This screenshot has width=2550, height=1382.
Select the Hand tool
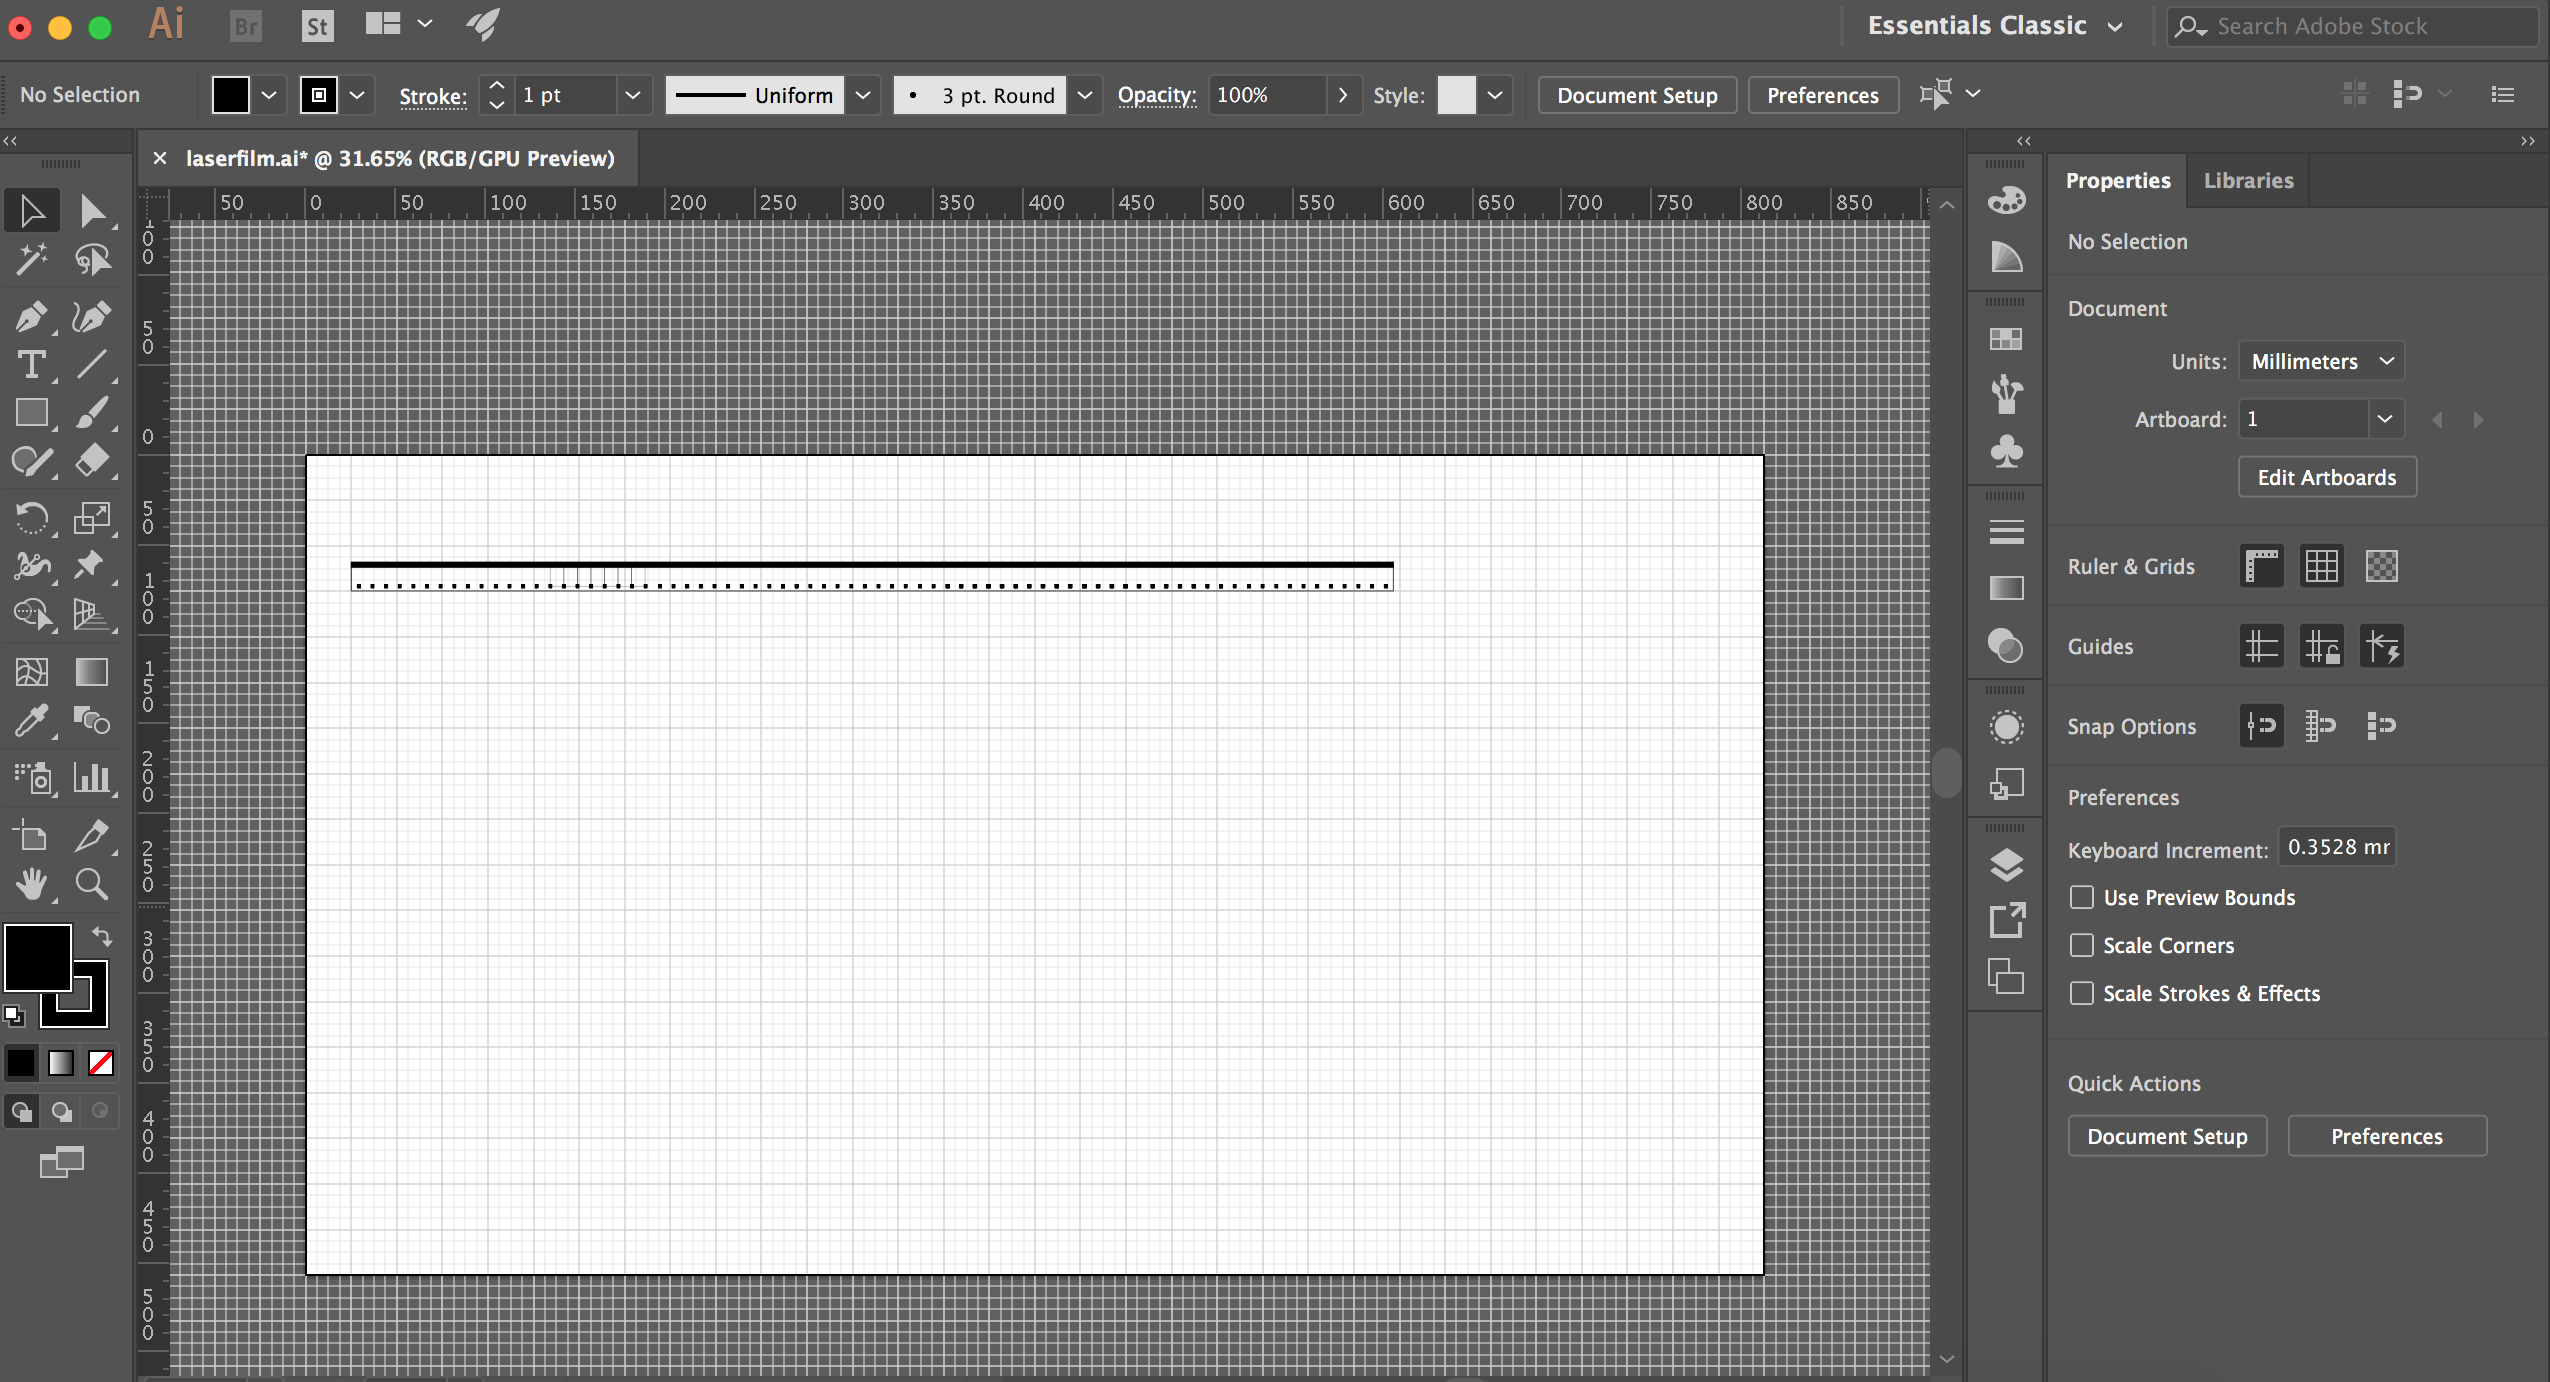(31, 882)
